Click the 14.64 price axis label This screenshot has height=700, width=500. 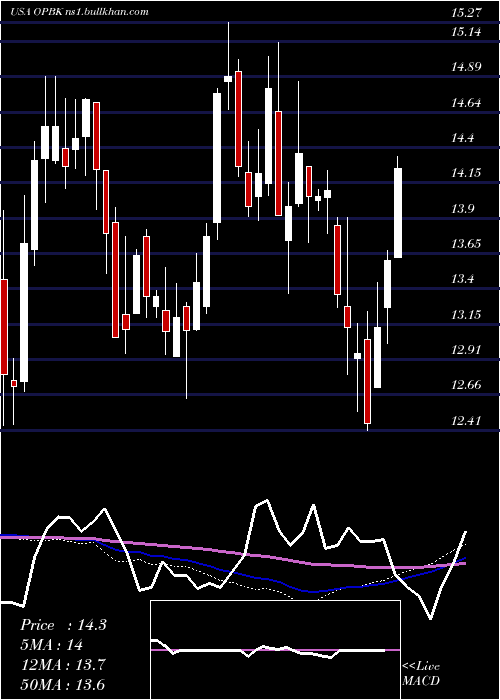pos(466,103)
